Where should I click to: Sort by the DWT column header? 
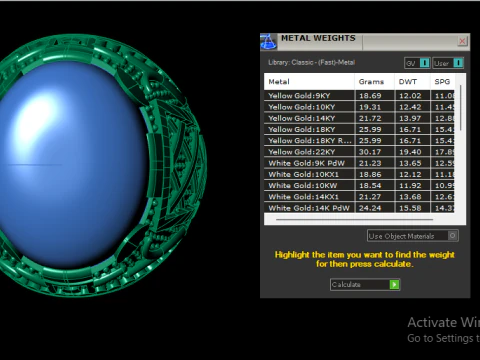point(412,82)
